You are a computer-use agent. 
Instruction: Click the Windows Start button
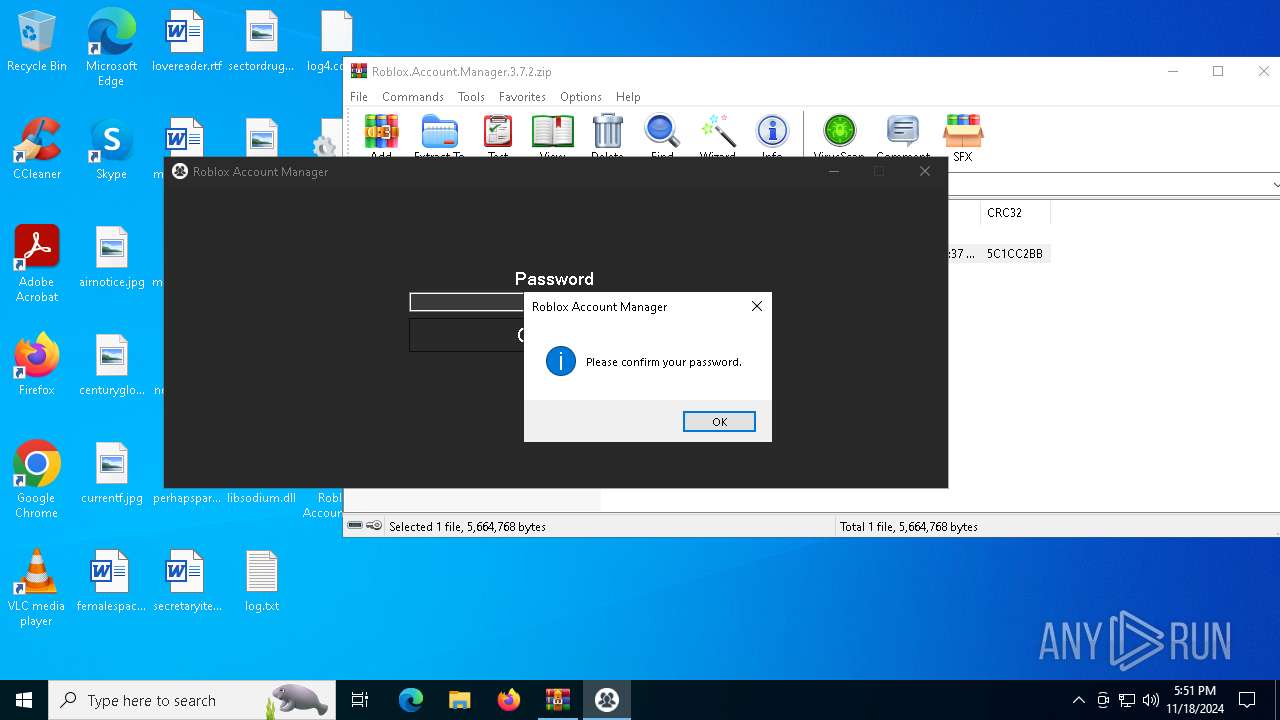[x=24, y=700]
